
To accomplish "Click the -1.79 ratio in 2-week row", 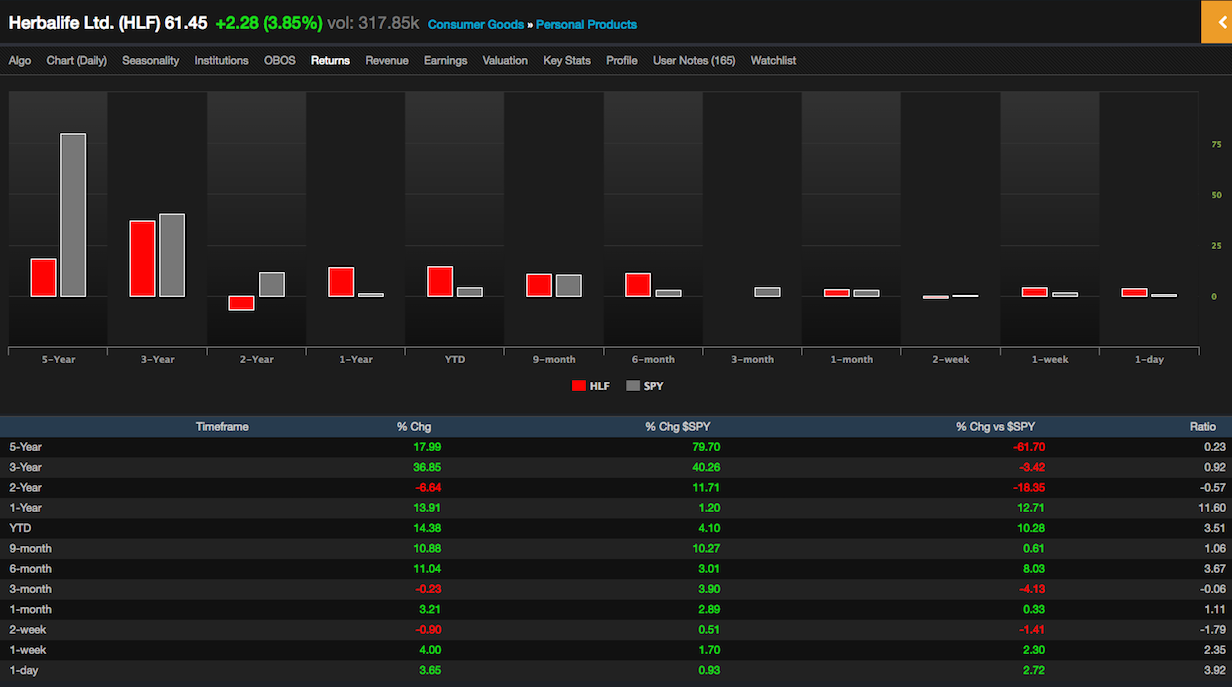I will pos(1213,630).
